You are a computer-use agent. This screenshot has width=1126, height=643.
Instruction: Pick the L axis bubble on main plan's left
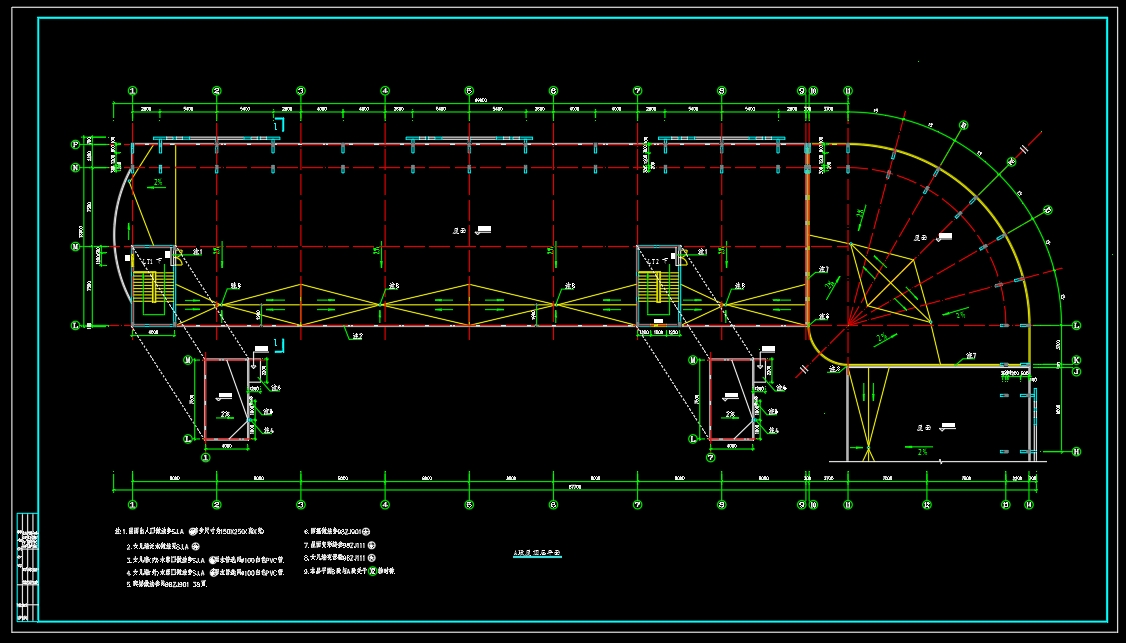pyautogui.click(x=75, y=325)
